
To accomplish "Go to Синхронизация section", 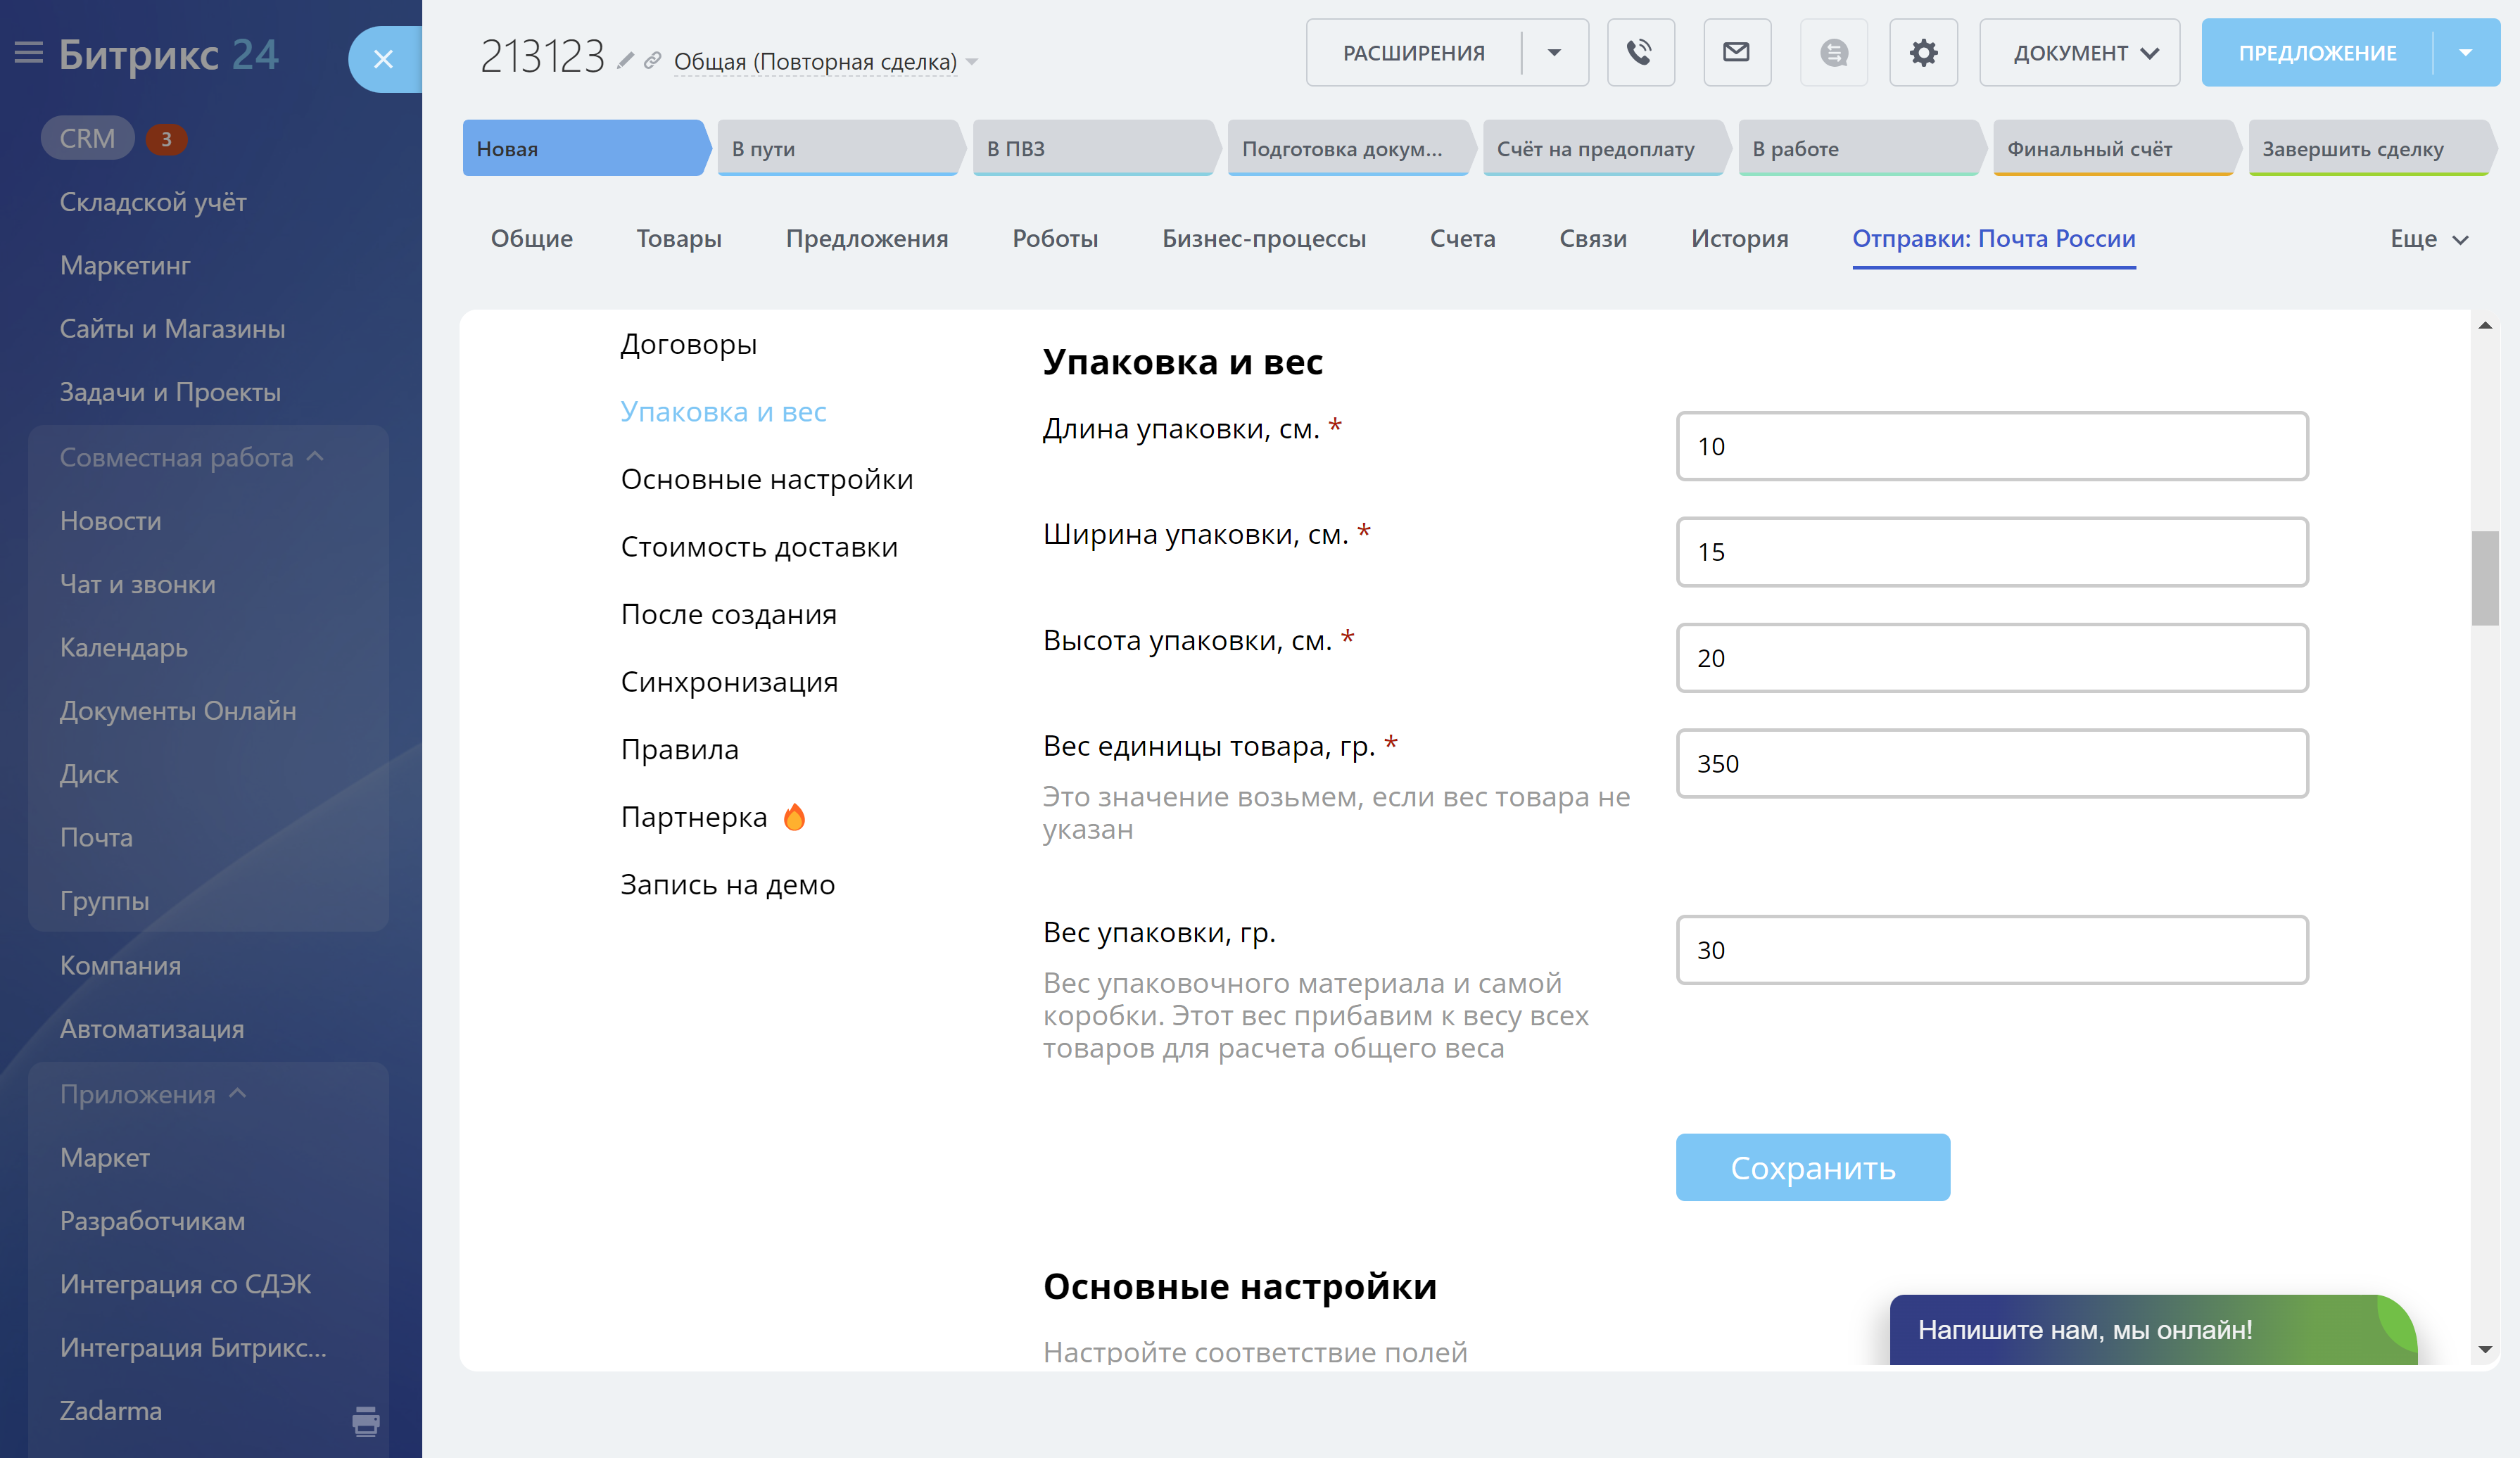I will [729, 682].
